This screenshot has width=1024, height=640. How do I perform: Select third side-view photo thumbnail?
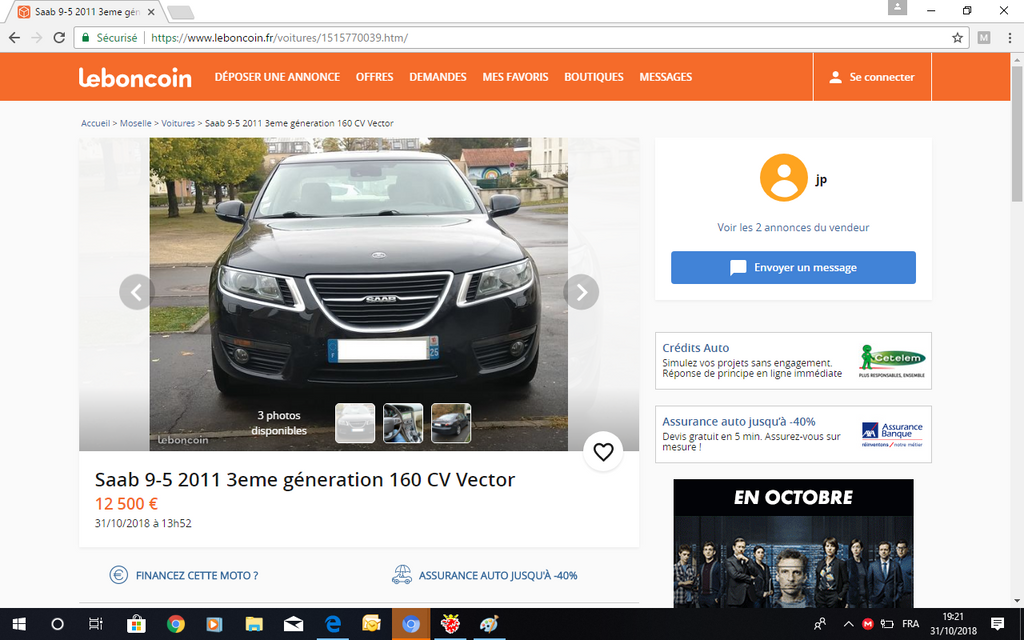pos(451,423)
